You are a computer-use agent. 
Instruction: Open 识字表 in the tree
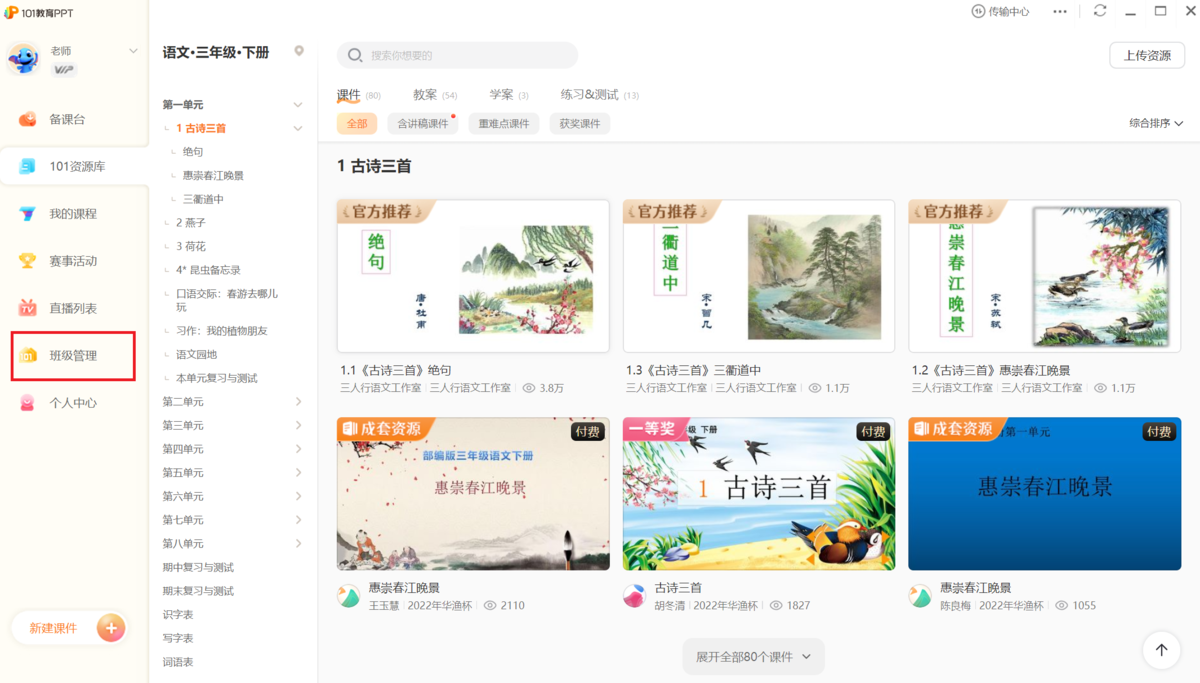[178, 614]
